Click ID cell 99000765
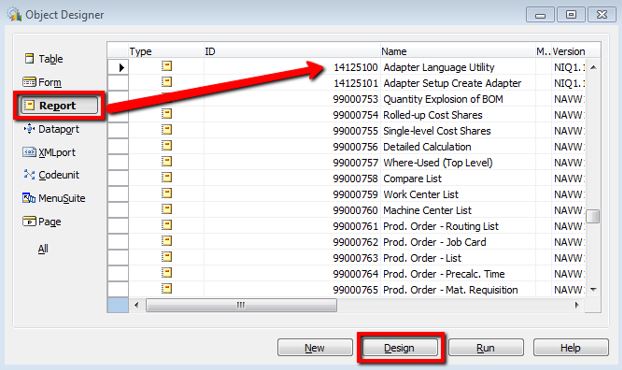The width and height of the screenshot is (622, 370). click(x=355, y=290)
